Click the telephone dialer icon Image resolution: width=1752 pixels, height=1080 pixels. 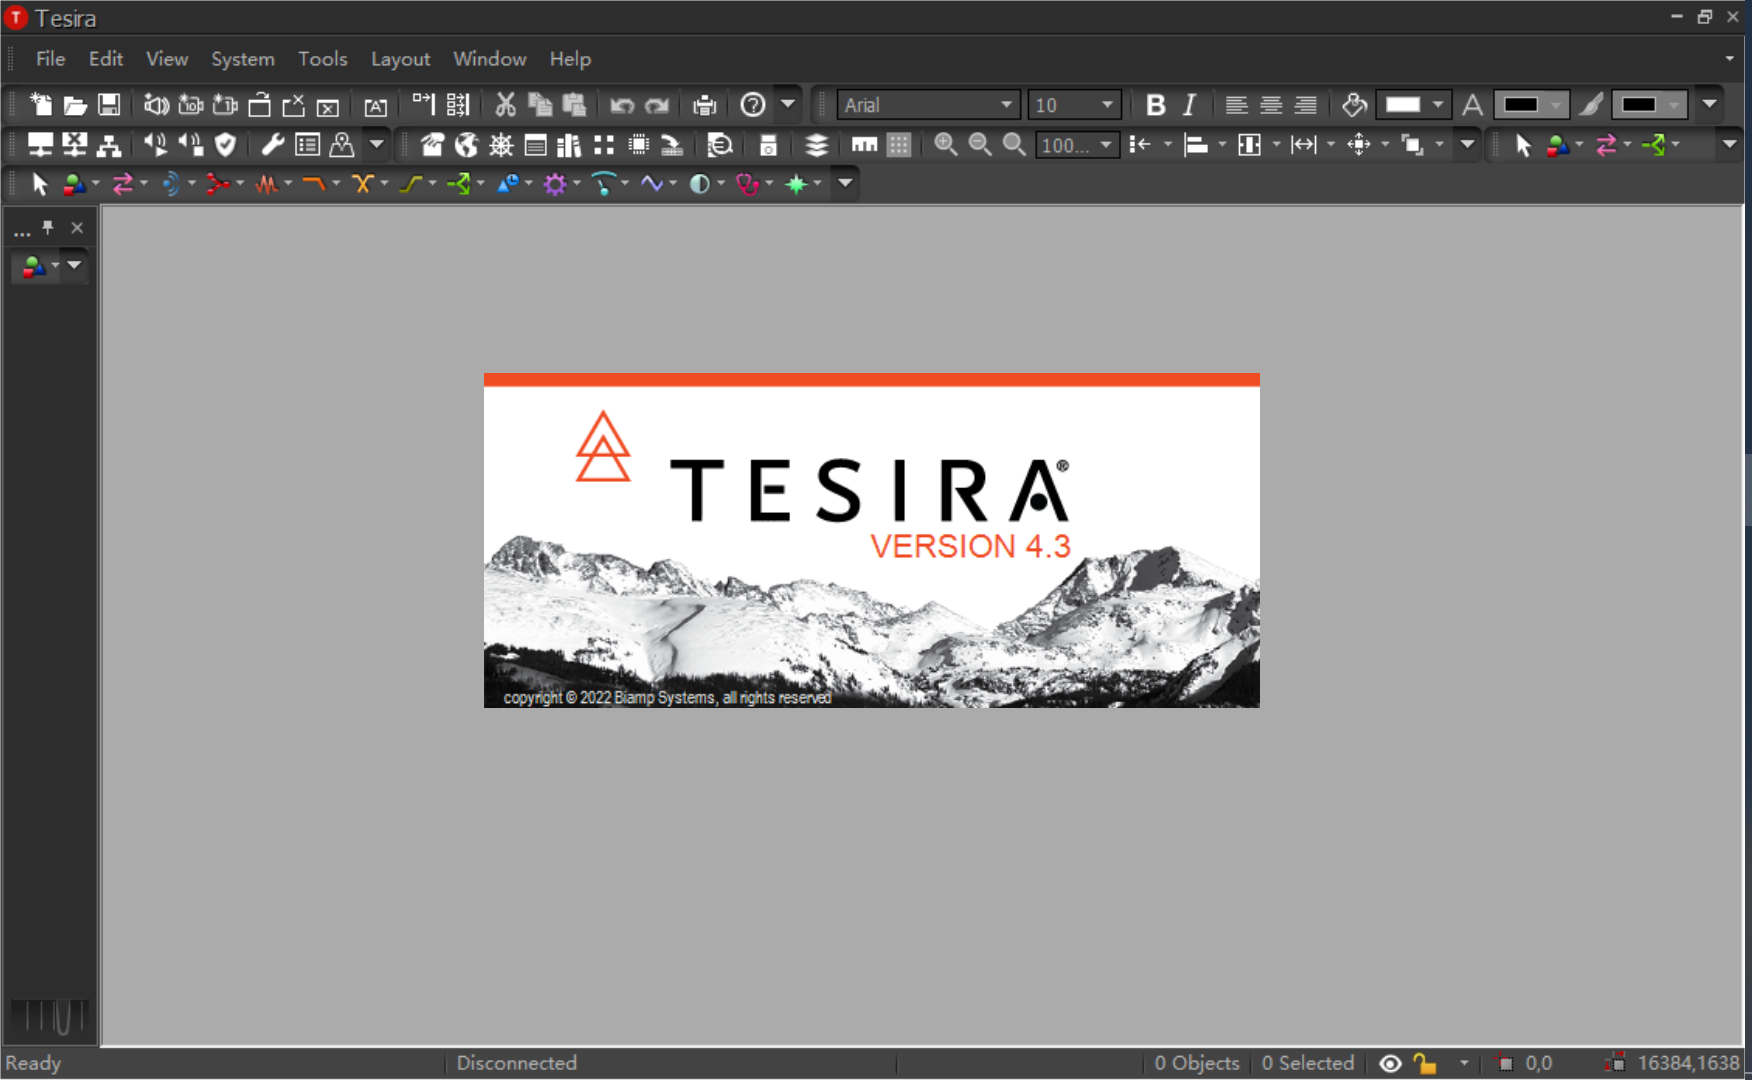[x=432, y=145]
